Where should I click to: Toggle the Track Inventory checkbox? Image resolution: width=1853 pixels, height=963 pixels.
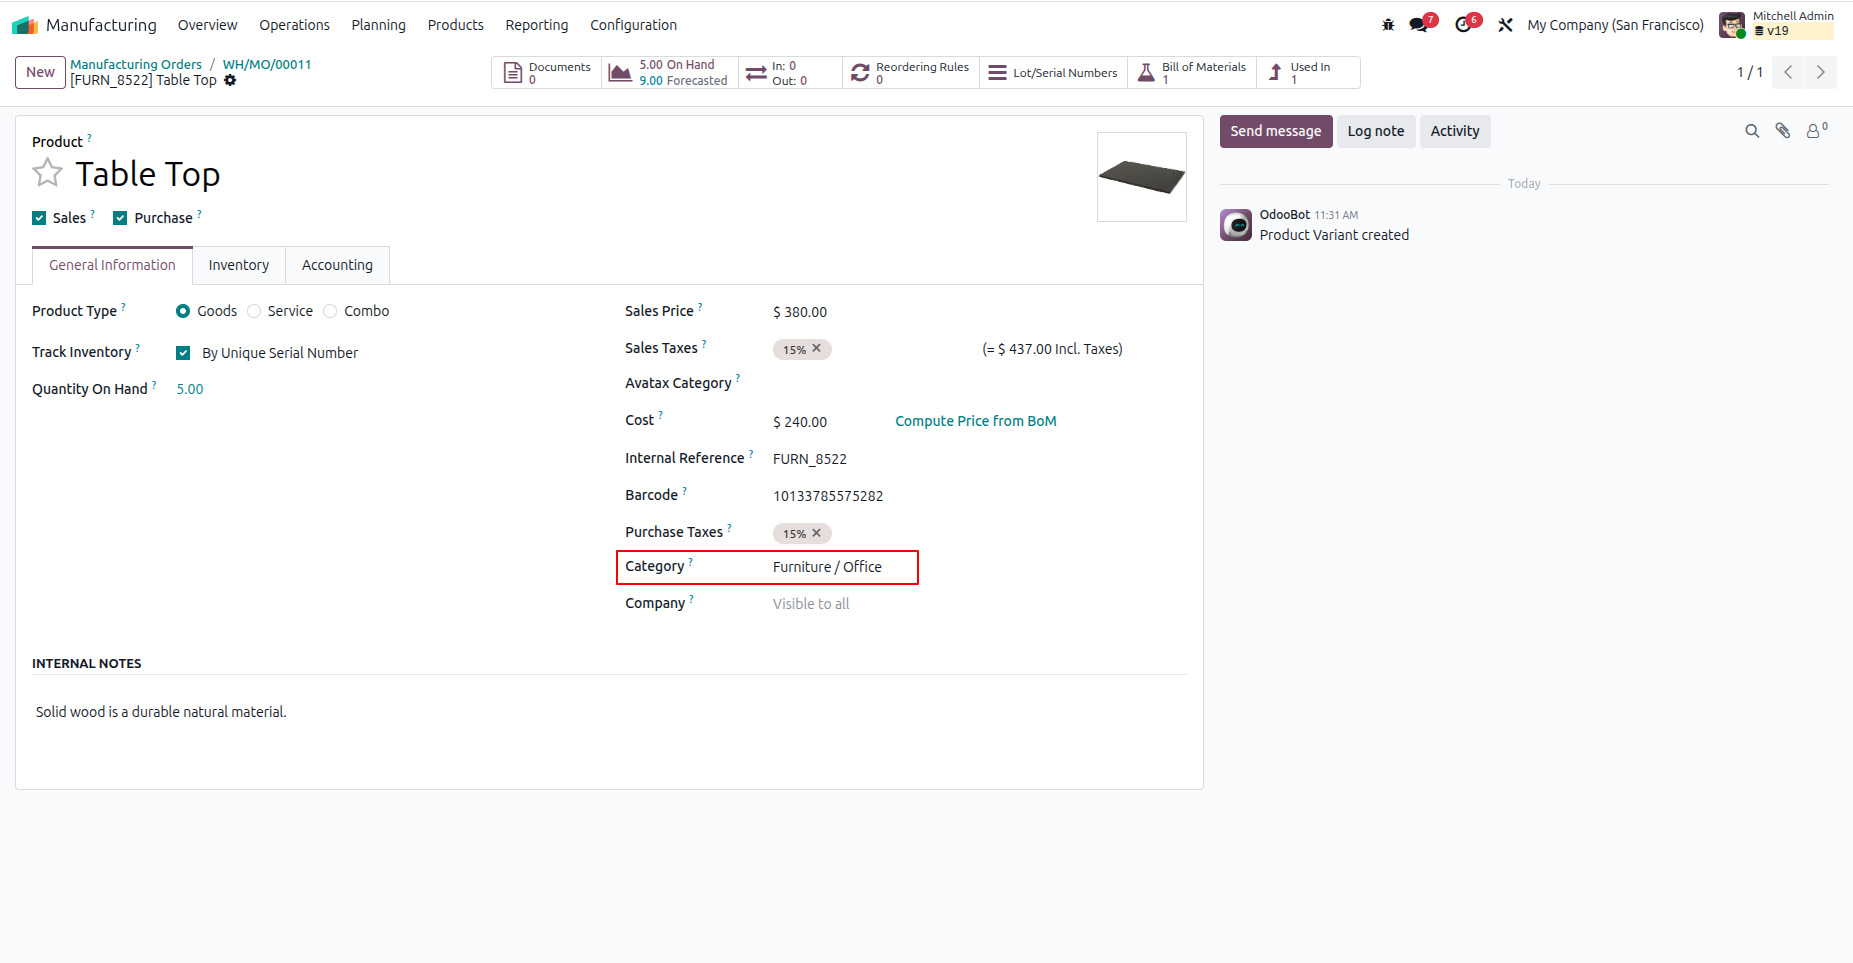183,353
